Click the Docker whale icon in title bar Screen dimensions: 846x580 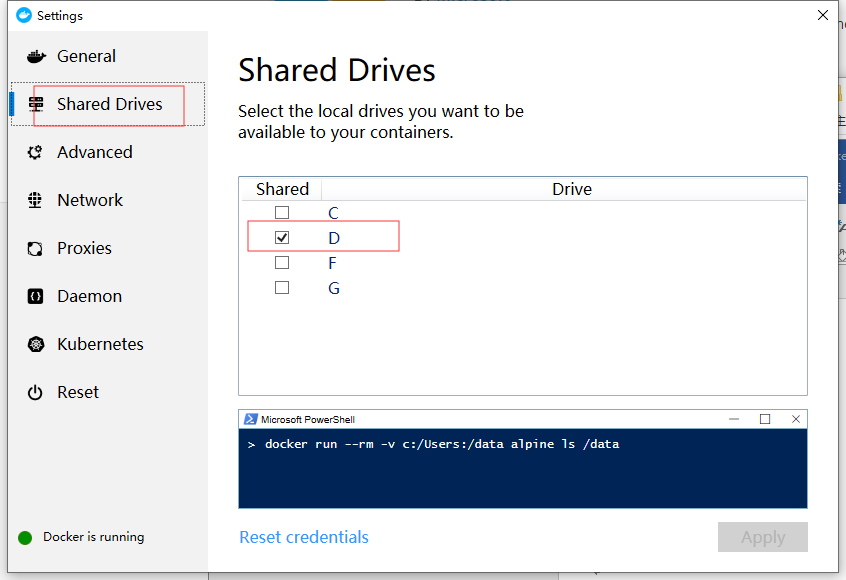(x=24, y=15)
